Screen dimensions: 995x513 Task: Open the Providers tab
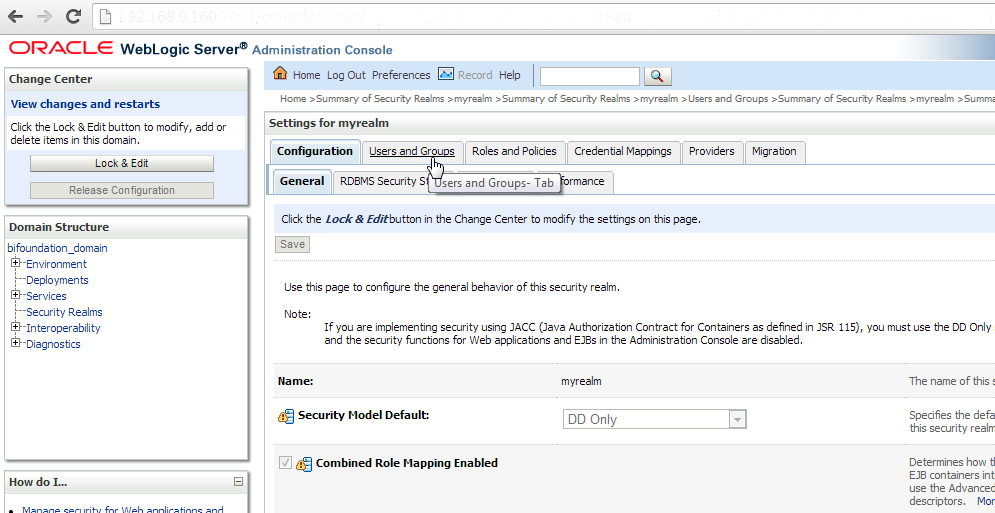click(711, 151)
